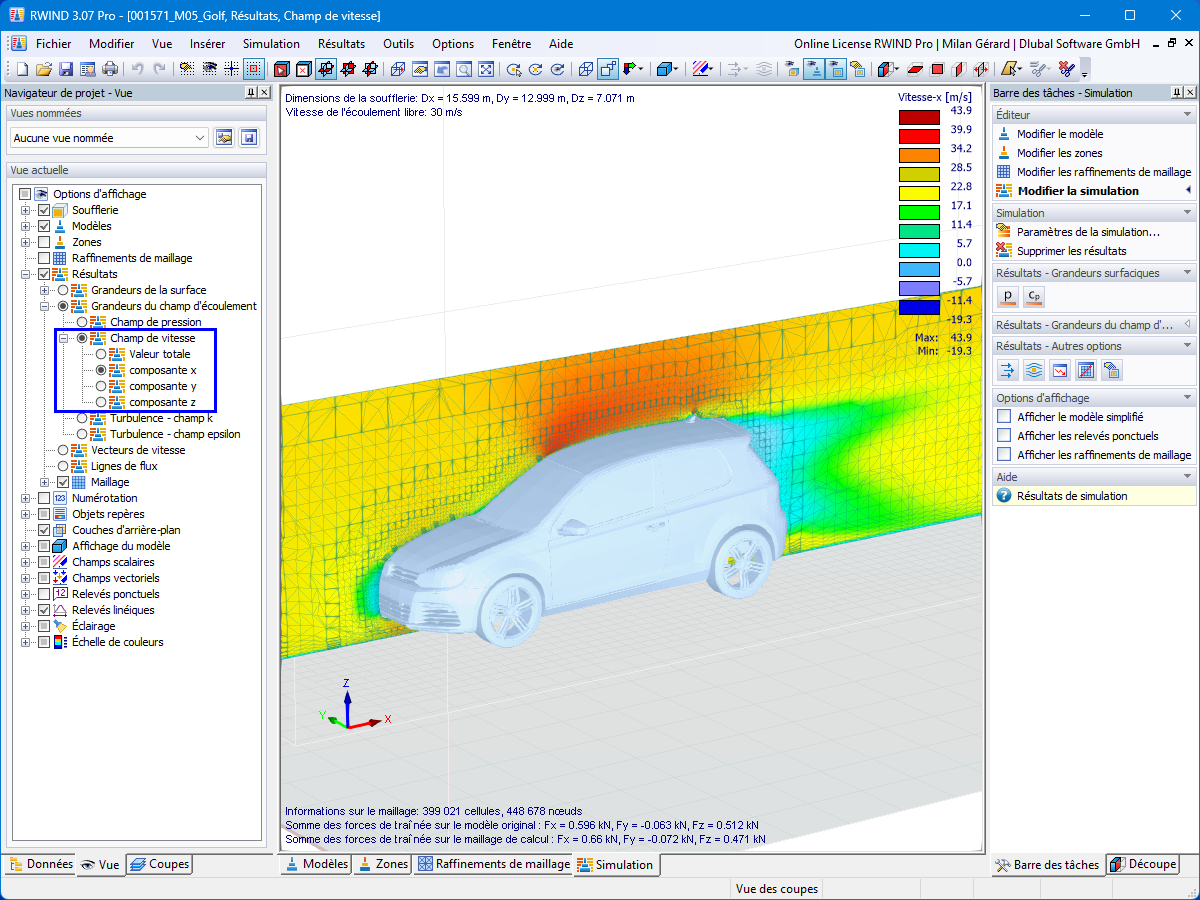Enable Afficher le modèle simplifié checkbox
The image size is (1200, 900).
(x=1004, y=417)
